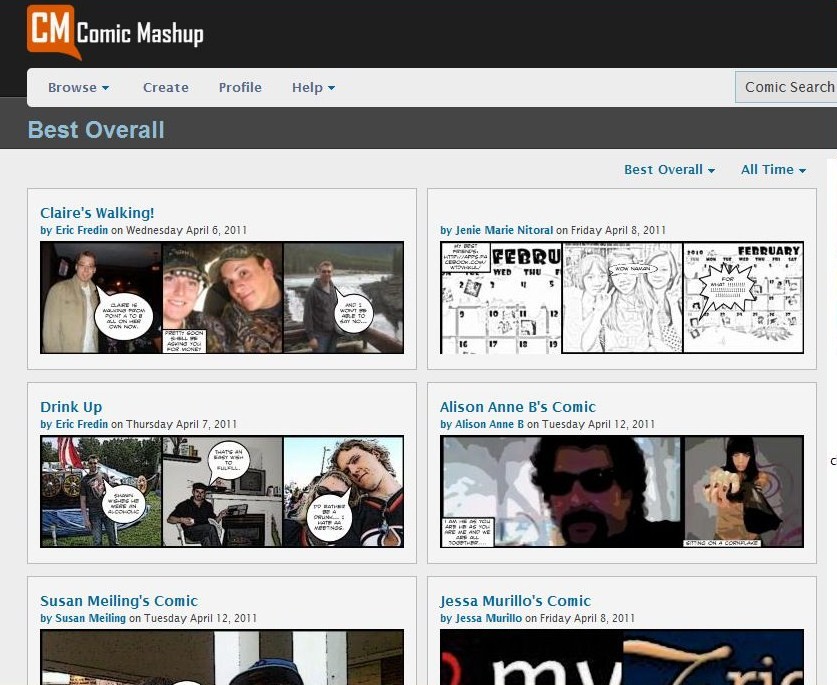The height and width of the screenshot is (685, 837).
Task: Open the Alison Anne B's Comic title
Action: click(518, 407)
